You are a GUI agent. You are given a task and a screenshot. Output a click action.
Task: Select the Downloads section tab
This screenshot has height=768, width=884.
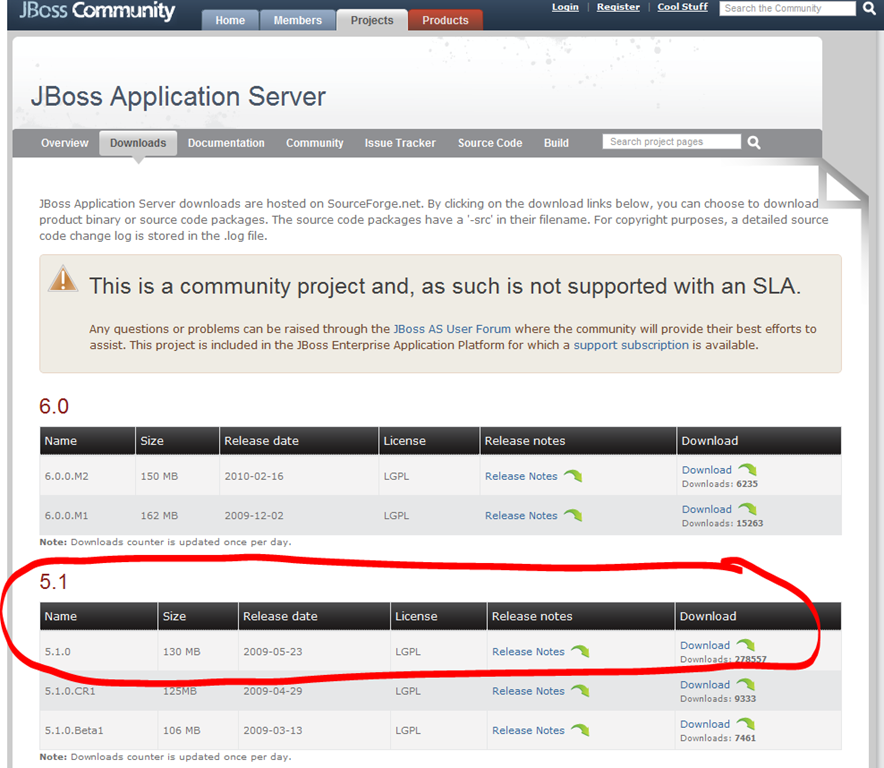(x=138, y=143)
